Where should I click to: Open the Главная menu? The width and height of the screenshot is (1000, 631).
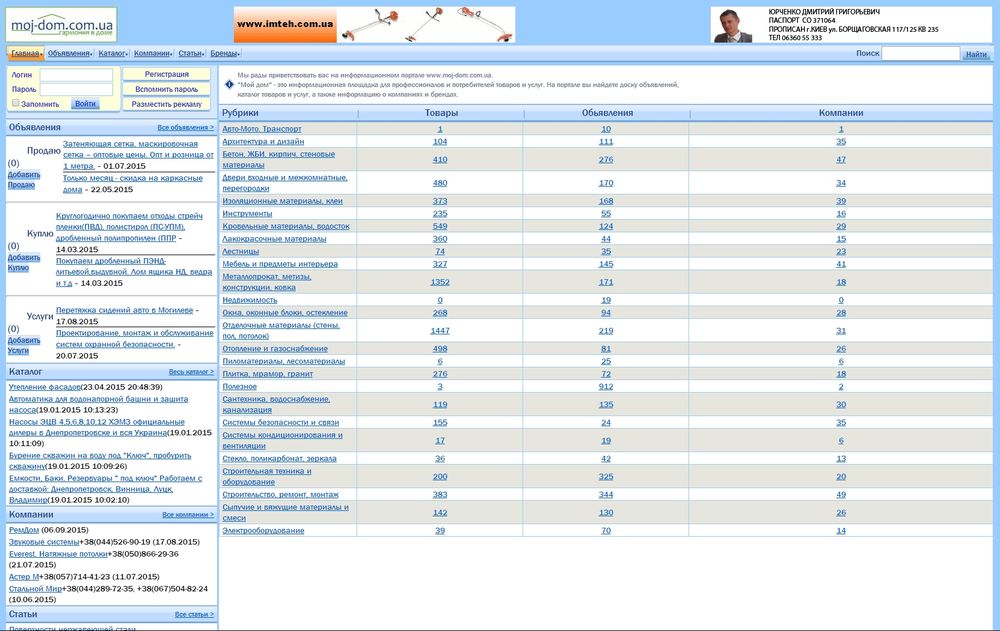(25, 54)
